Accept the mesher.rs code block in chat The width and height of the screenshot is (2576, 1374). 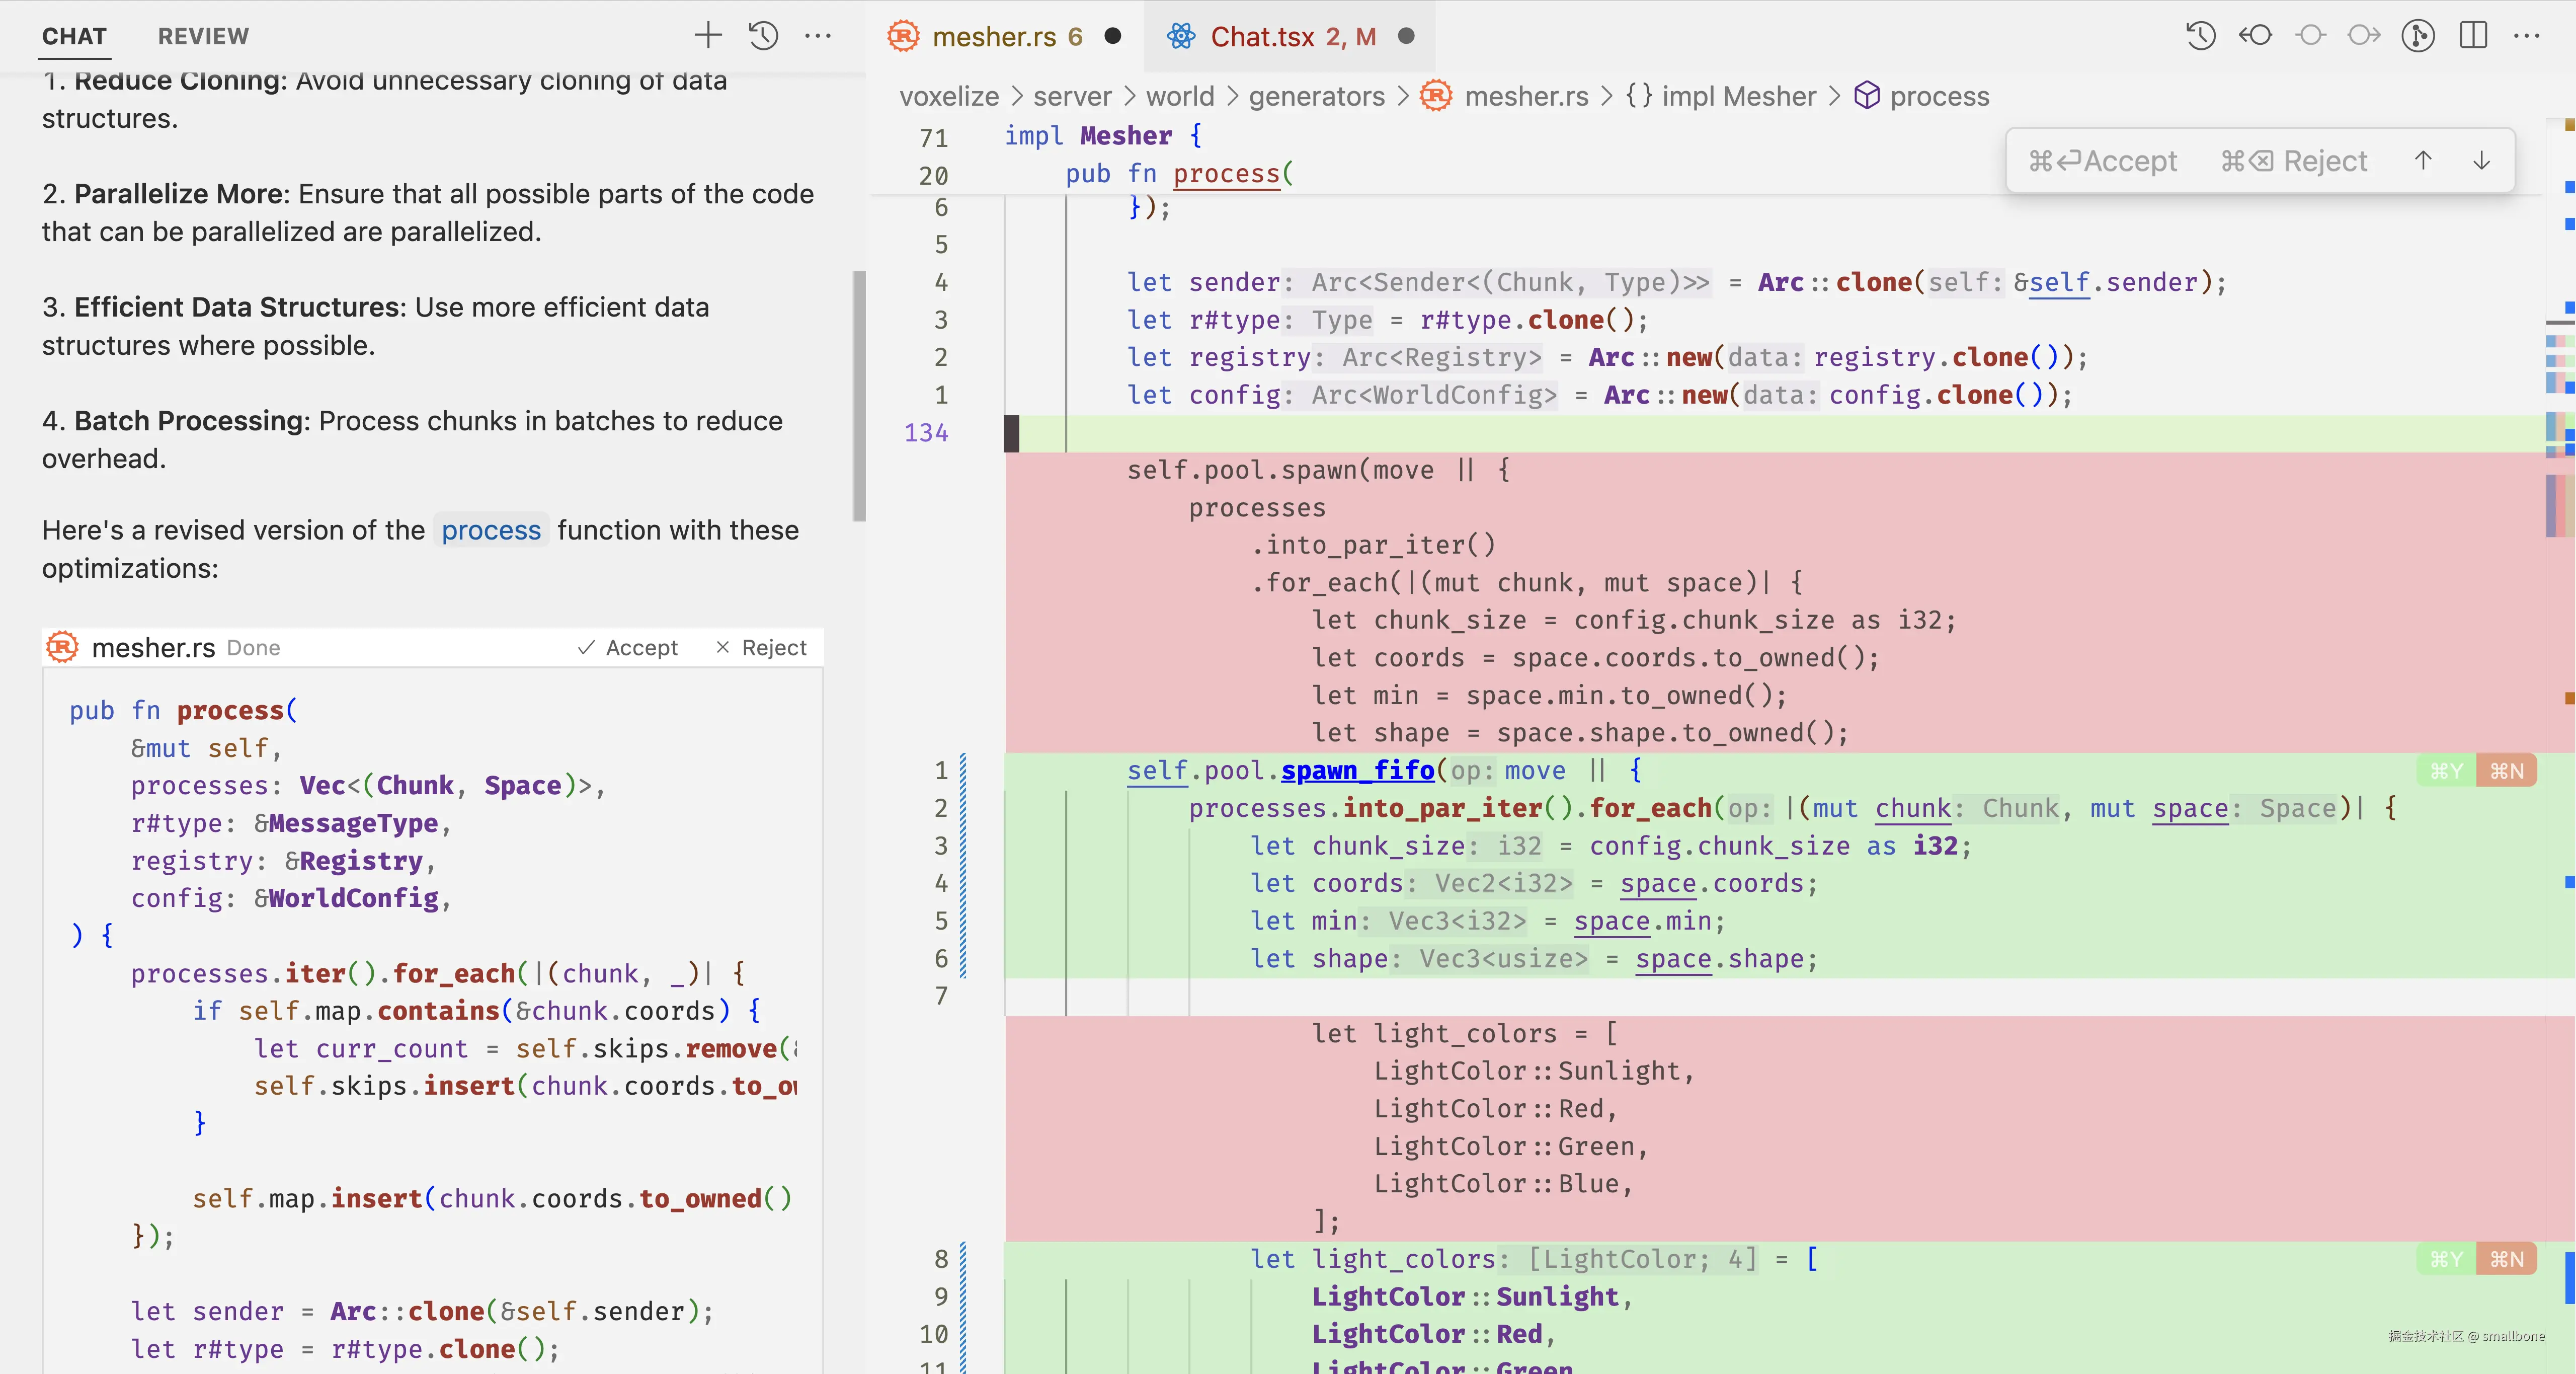point(629,648)
